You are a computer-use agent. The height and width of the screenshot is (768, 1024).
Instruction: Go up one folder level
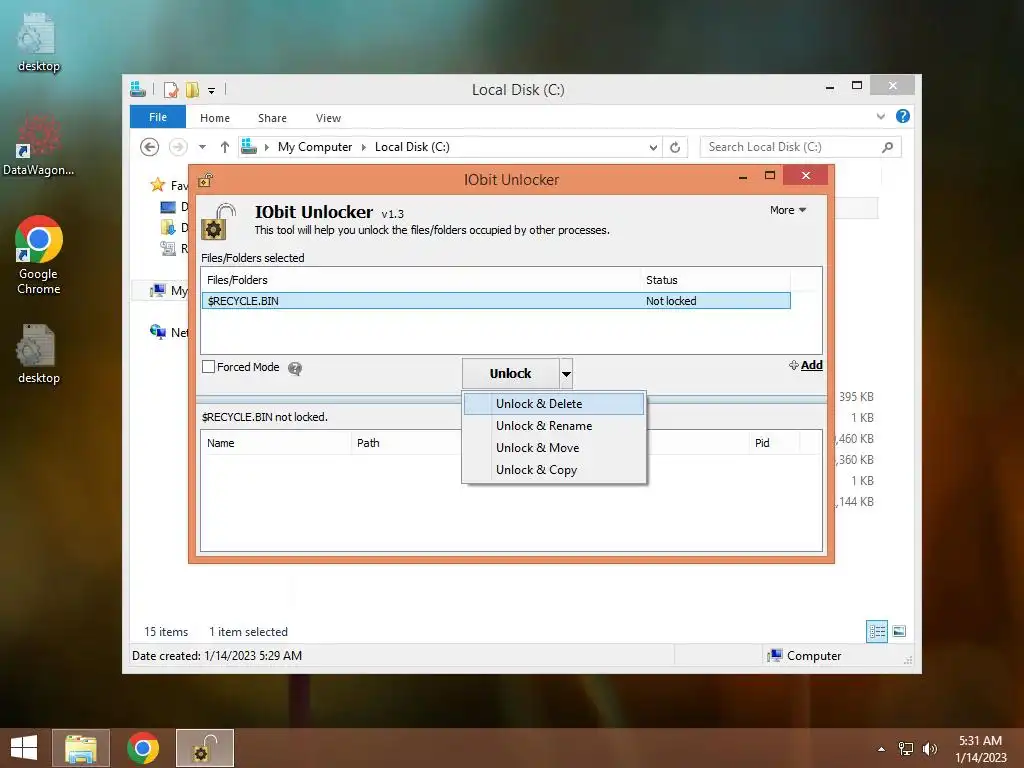pos(225,147)
